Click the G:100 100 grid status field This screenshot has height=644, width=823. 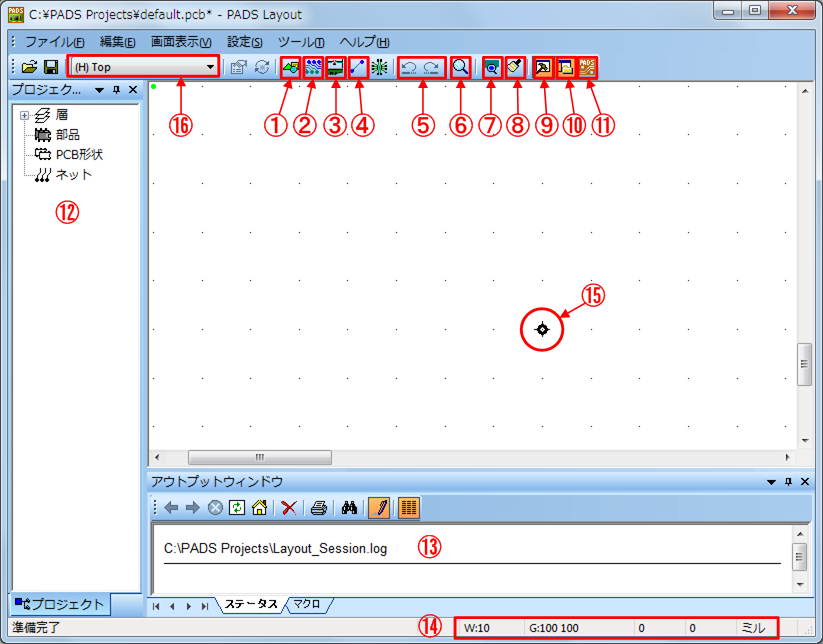(577, 628)
